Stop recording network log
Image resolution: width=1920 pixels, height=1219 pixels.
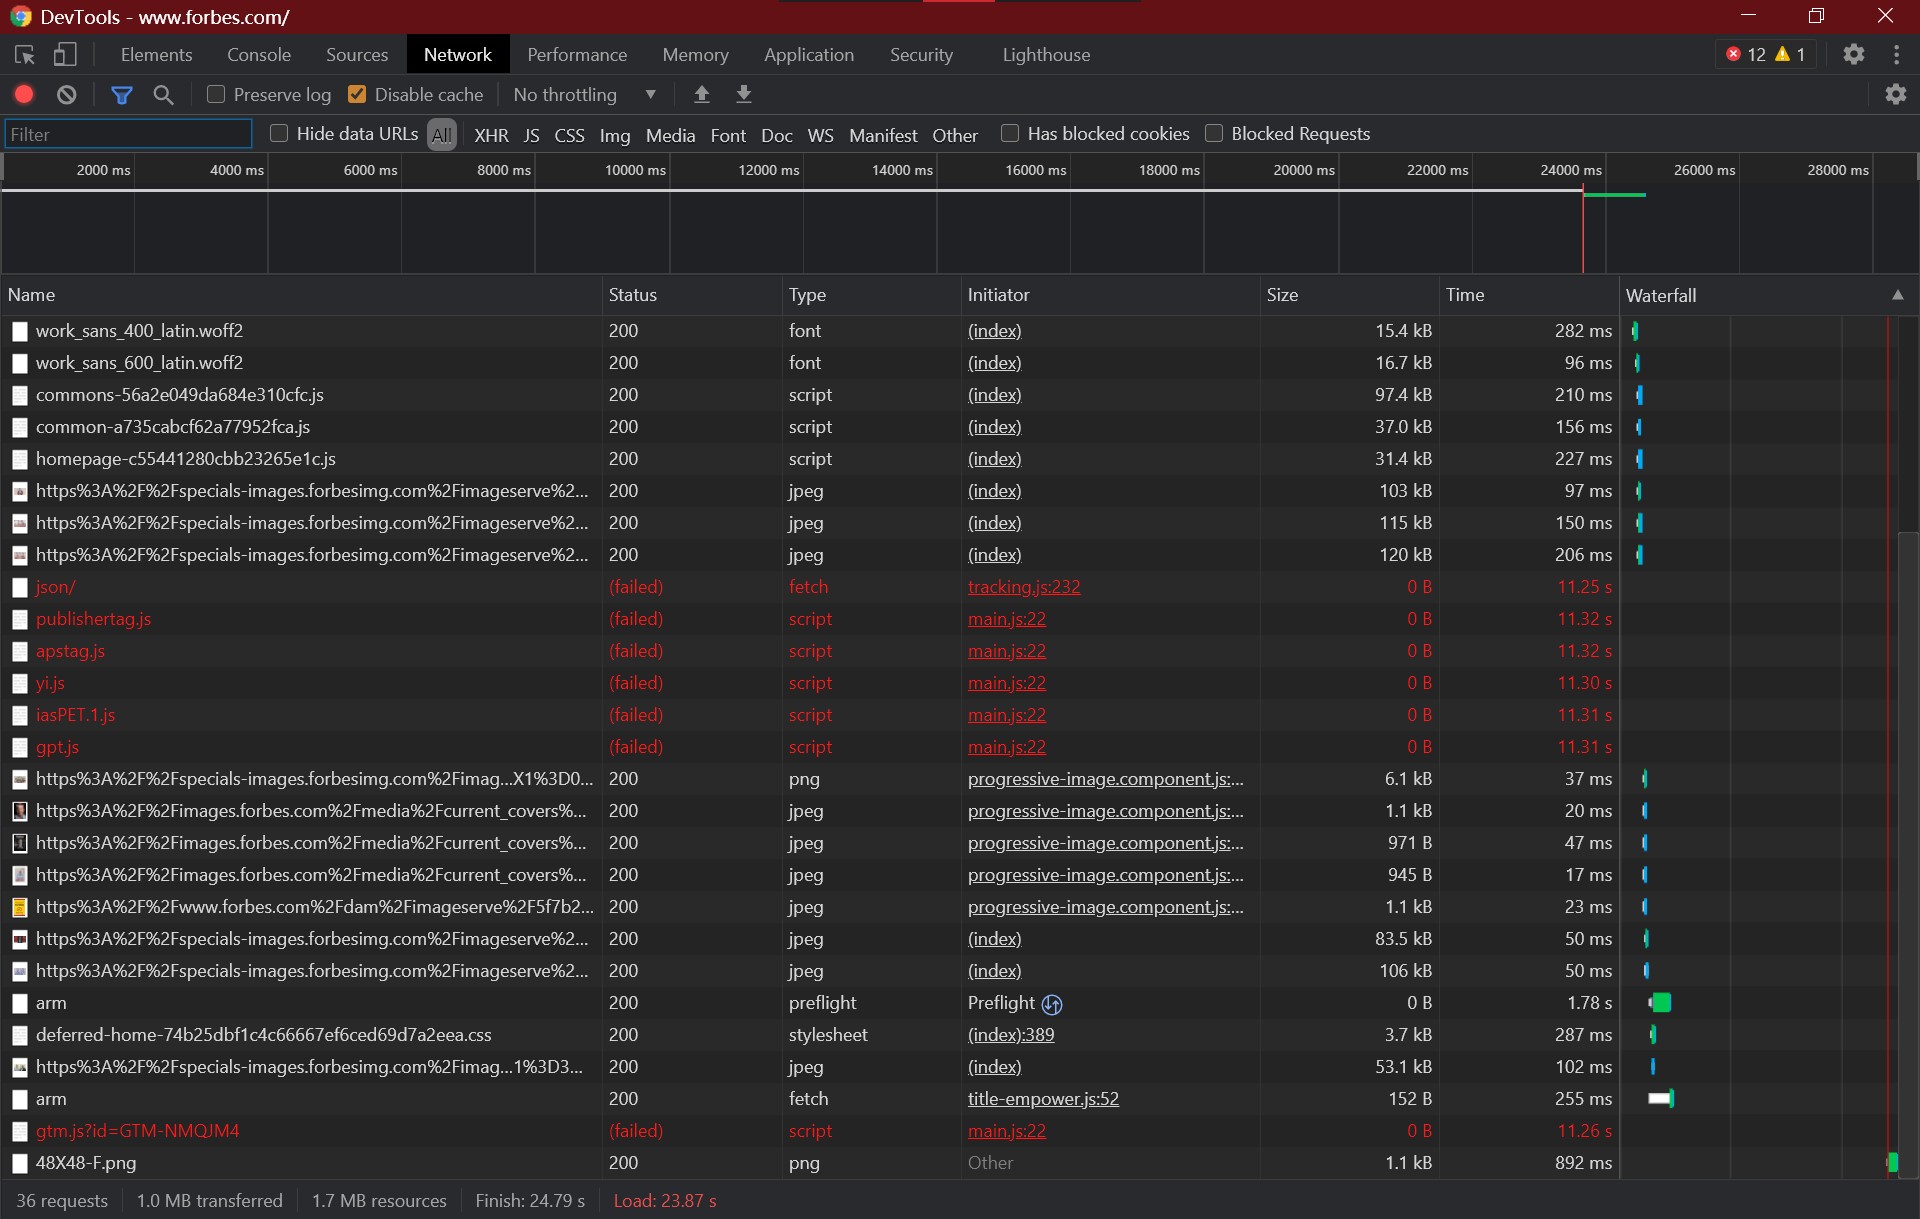point(24,94)
